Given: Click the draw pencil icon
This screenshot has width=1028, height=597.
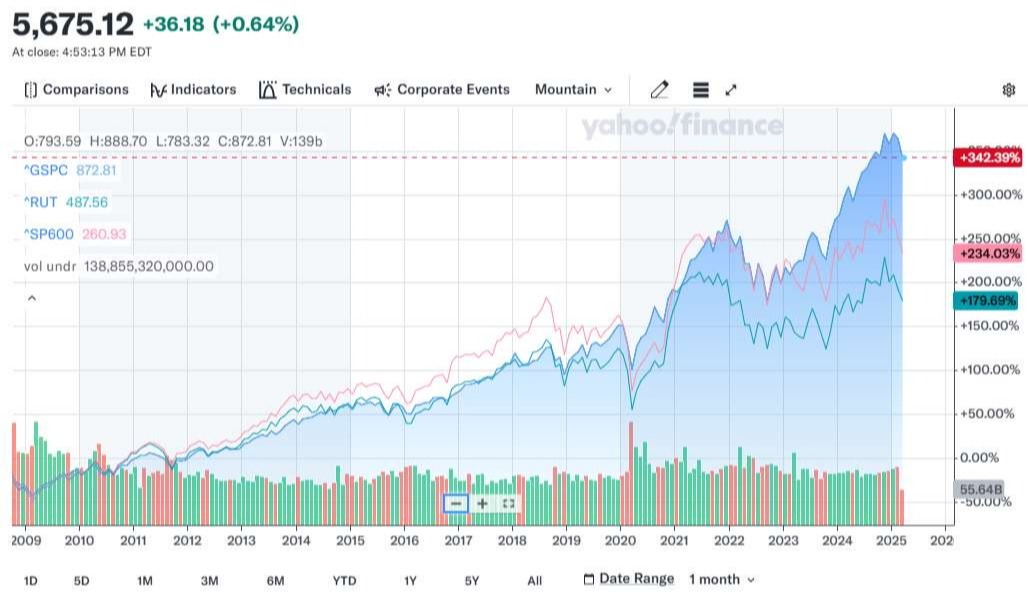Looking at the screenshot, I should point(659,90).
